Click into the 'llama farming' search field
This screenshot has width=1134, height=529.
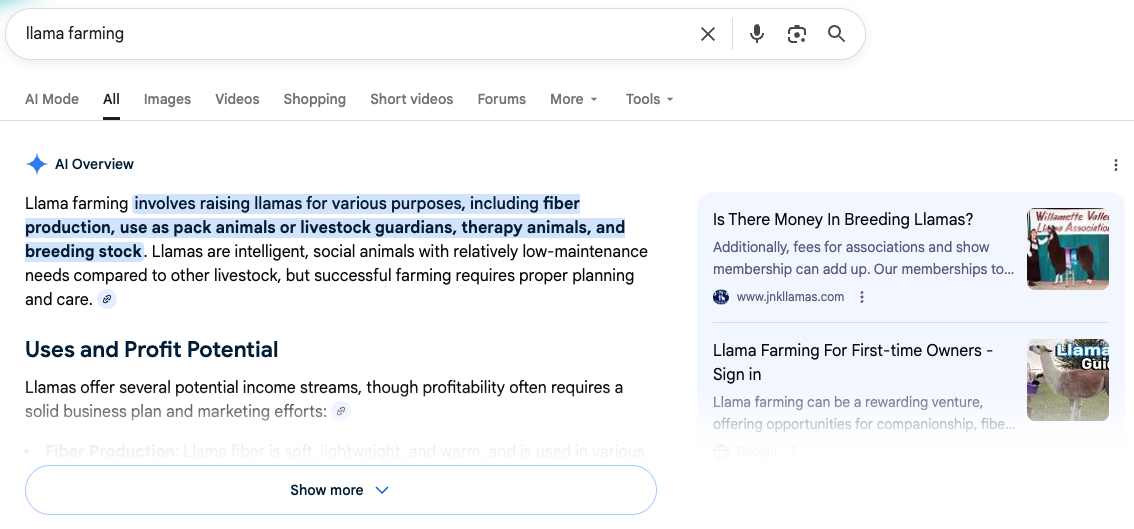(x=350, y=34)
